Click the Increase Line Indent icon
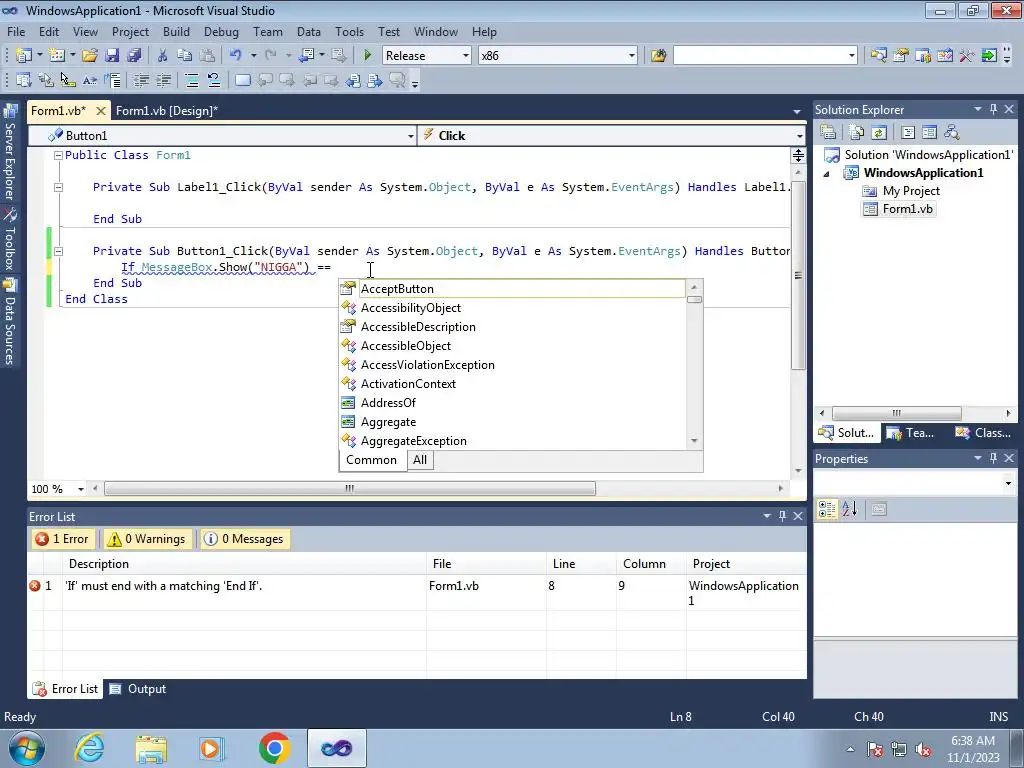Screen dimensions: 1024x768 click(163, 80)
